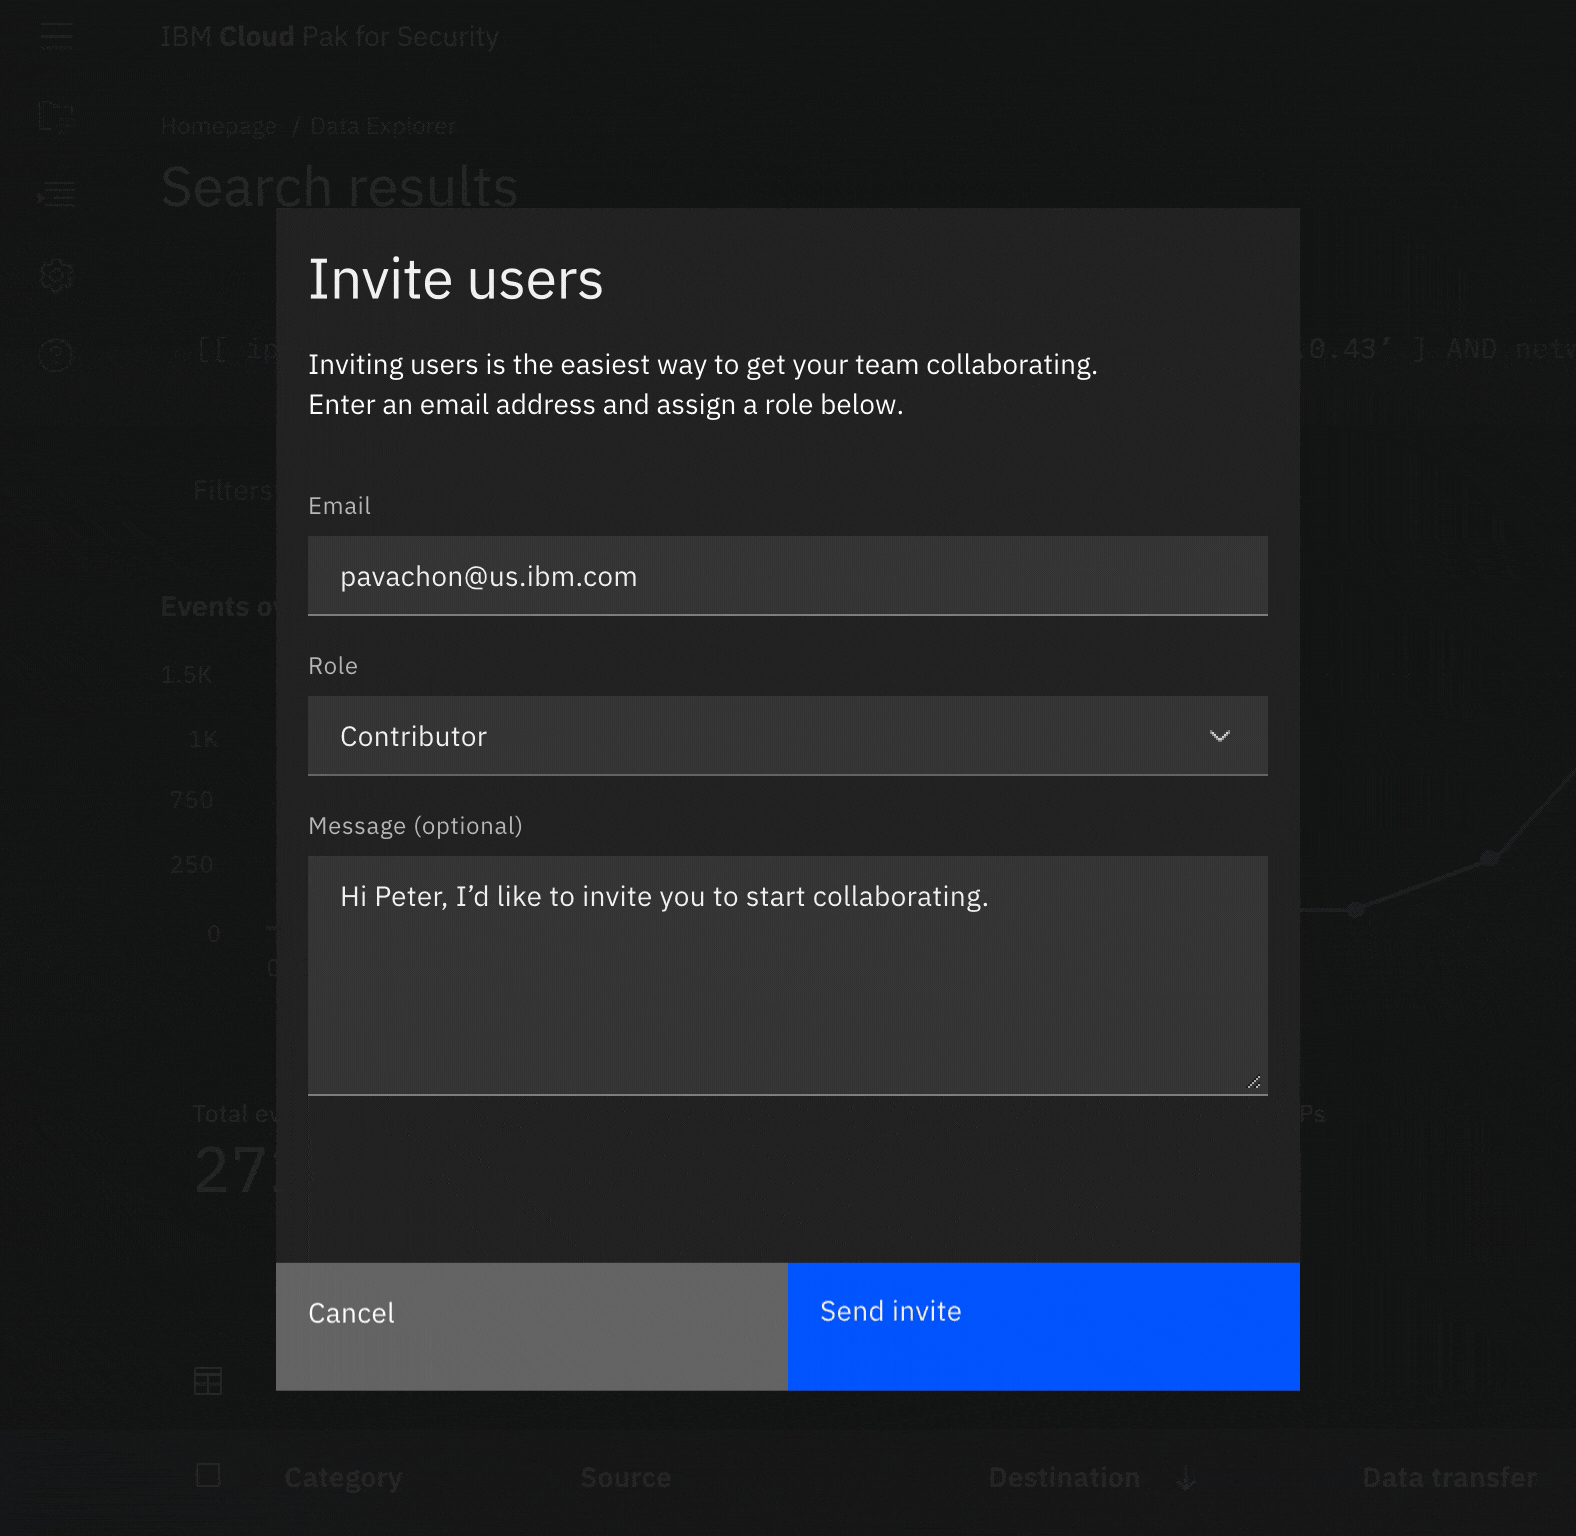Click the Homepage breadcrumb link
The width and height of the screenshot is (1576, 1536).
(218, 126)
